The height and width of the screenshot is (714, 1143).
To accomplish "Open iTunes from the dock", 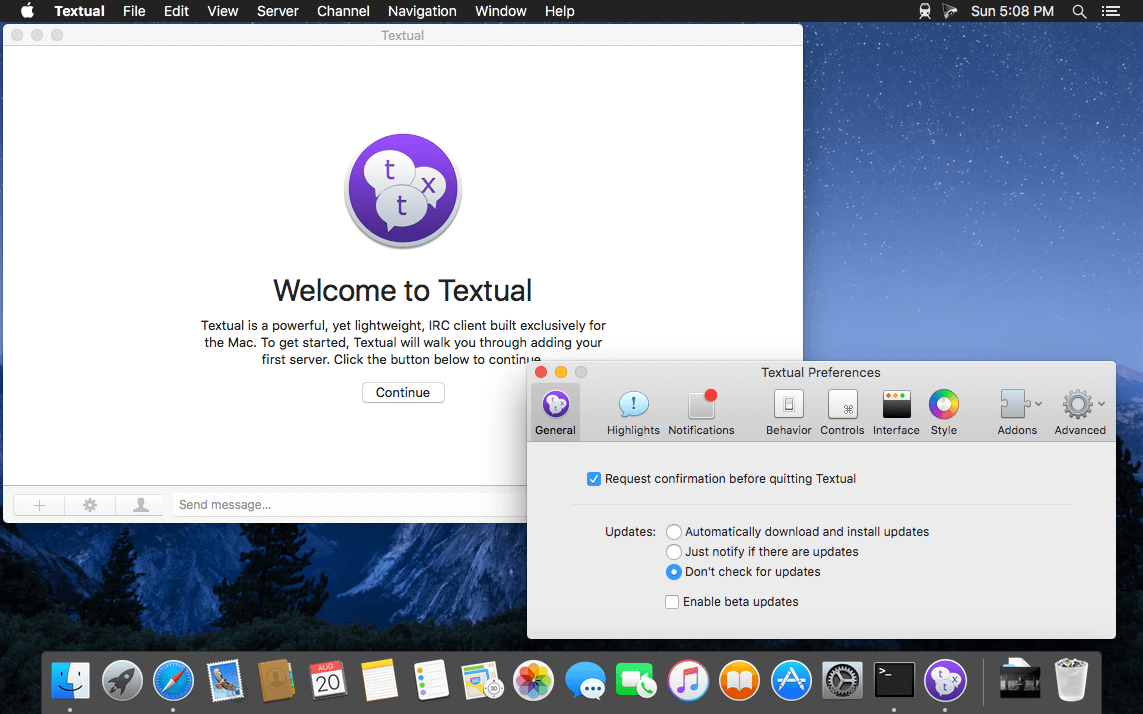I will 688,681.
